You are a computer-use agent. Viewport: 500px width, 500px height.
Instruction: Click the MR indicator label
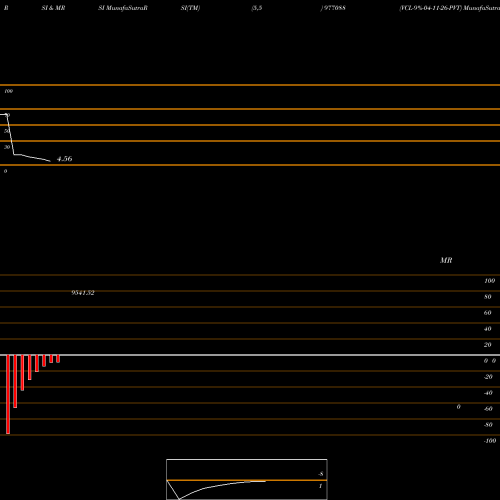tap(446, 260)
